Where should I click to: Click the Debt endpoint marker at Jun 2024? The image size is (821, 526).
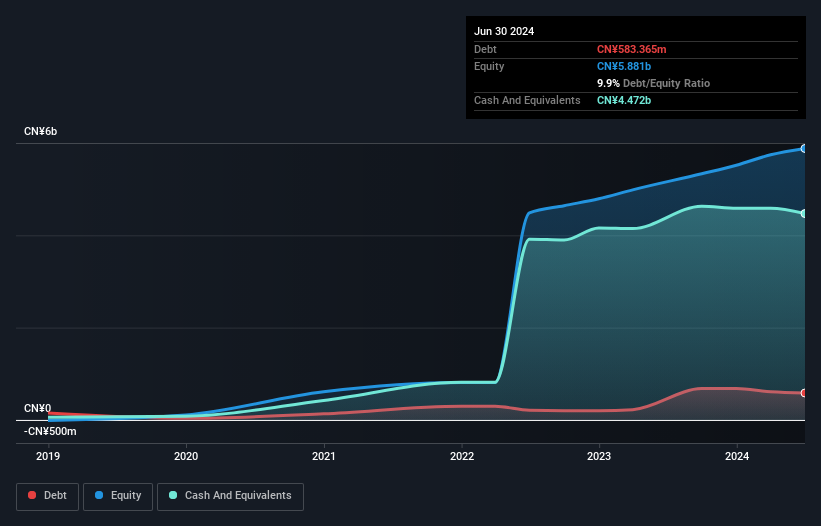pyautogui.click(x=803, y=393)
